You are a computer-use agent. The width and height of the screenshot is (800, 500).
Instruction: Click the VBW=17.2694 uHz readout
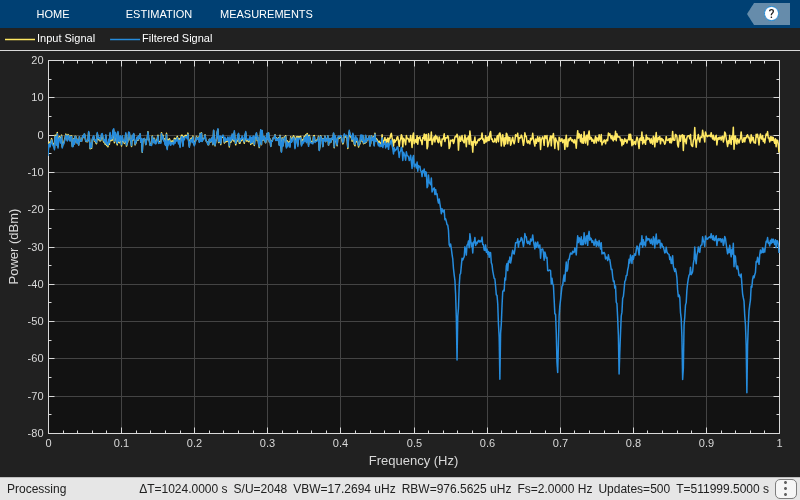point(344,489)
